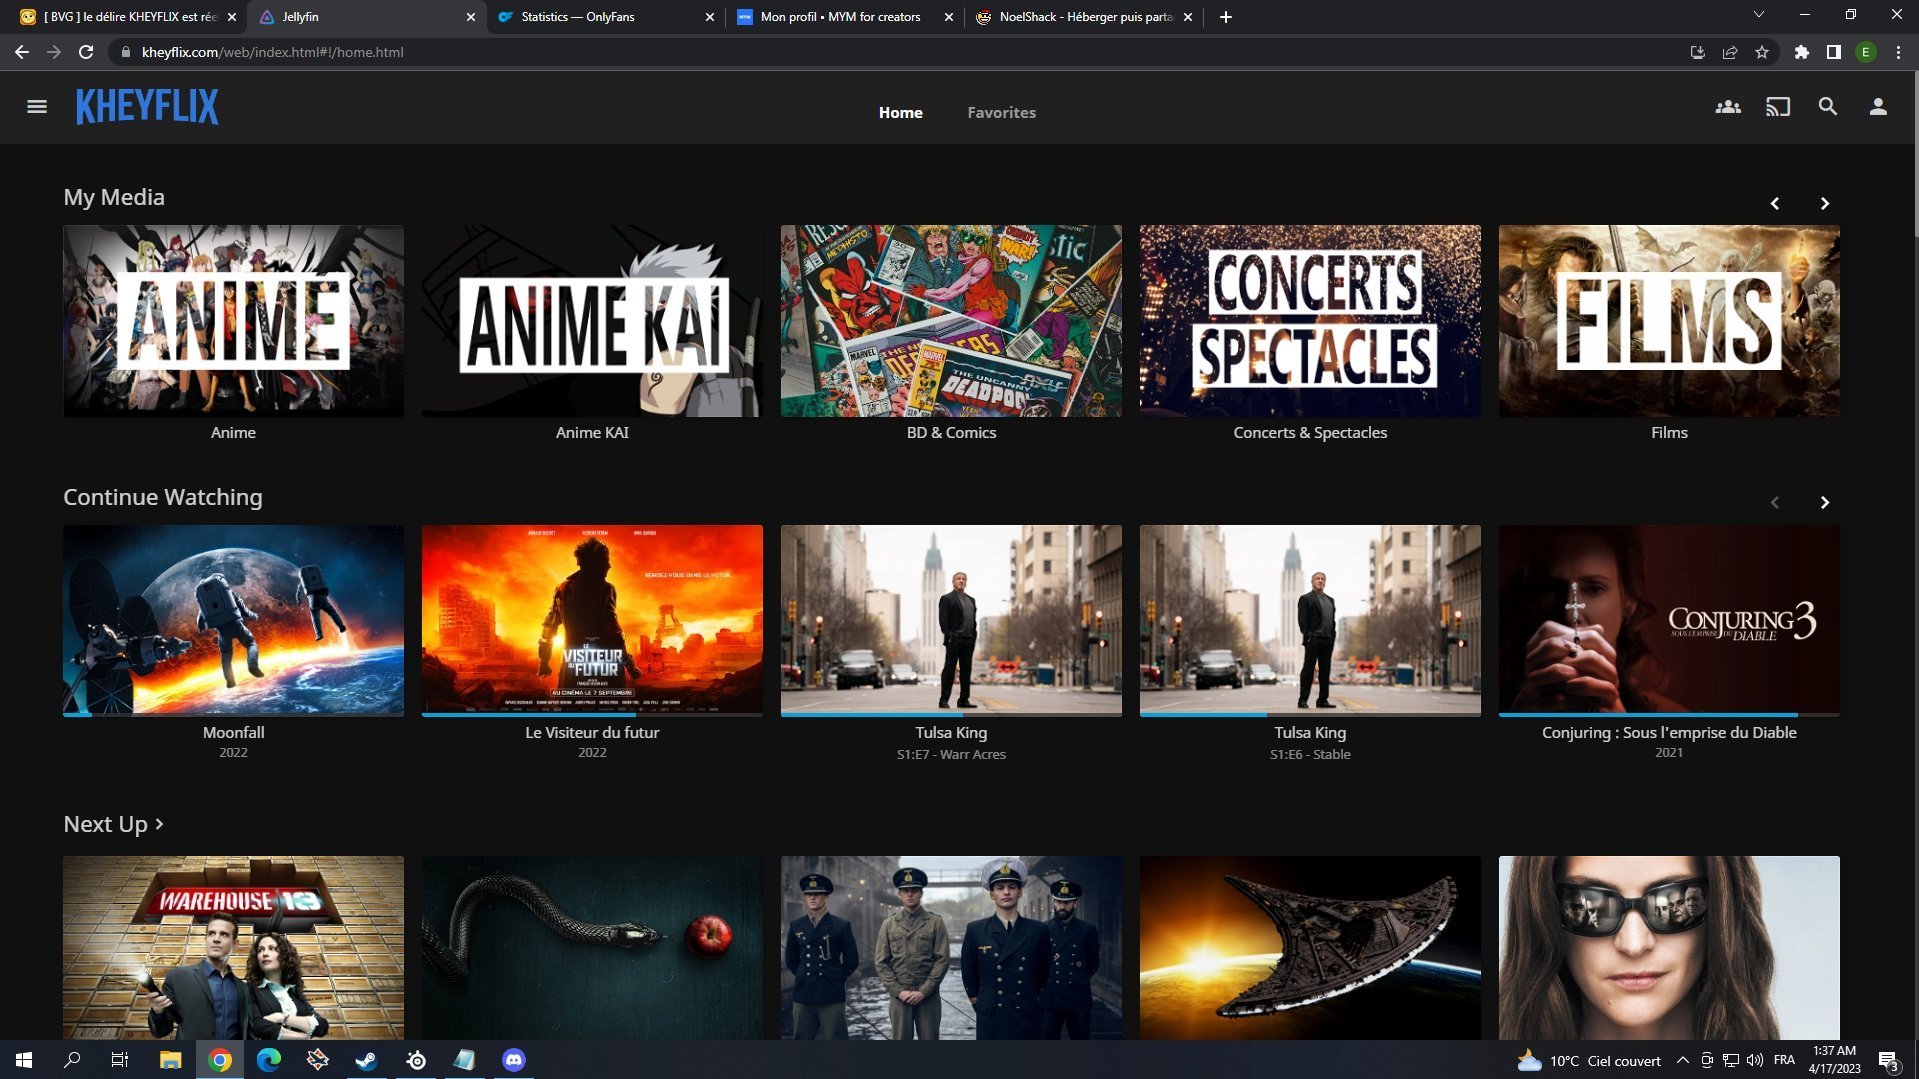1919x1079 pixels.
Task: Click the S1:E6 - Stable link
Action: click(1310, 754)
